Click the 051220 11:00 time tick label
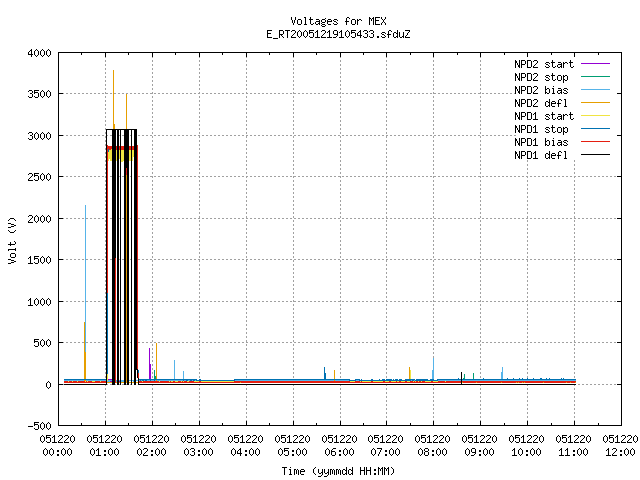Viewport: 640px width, 480px height. click(573, 446)
